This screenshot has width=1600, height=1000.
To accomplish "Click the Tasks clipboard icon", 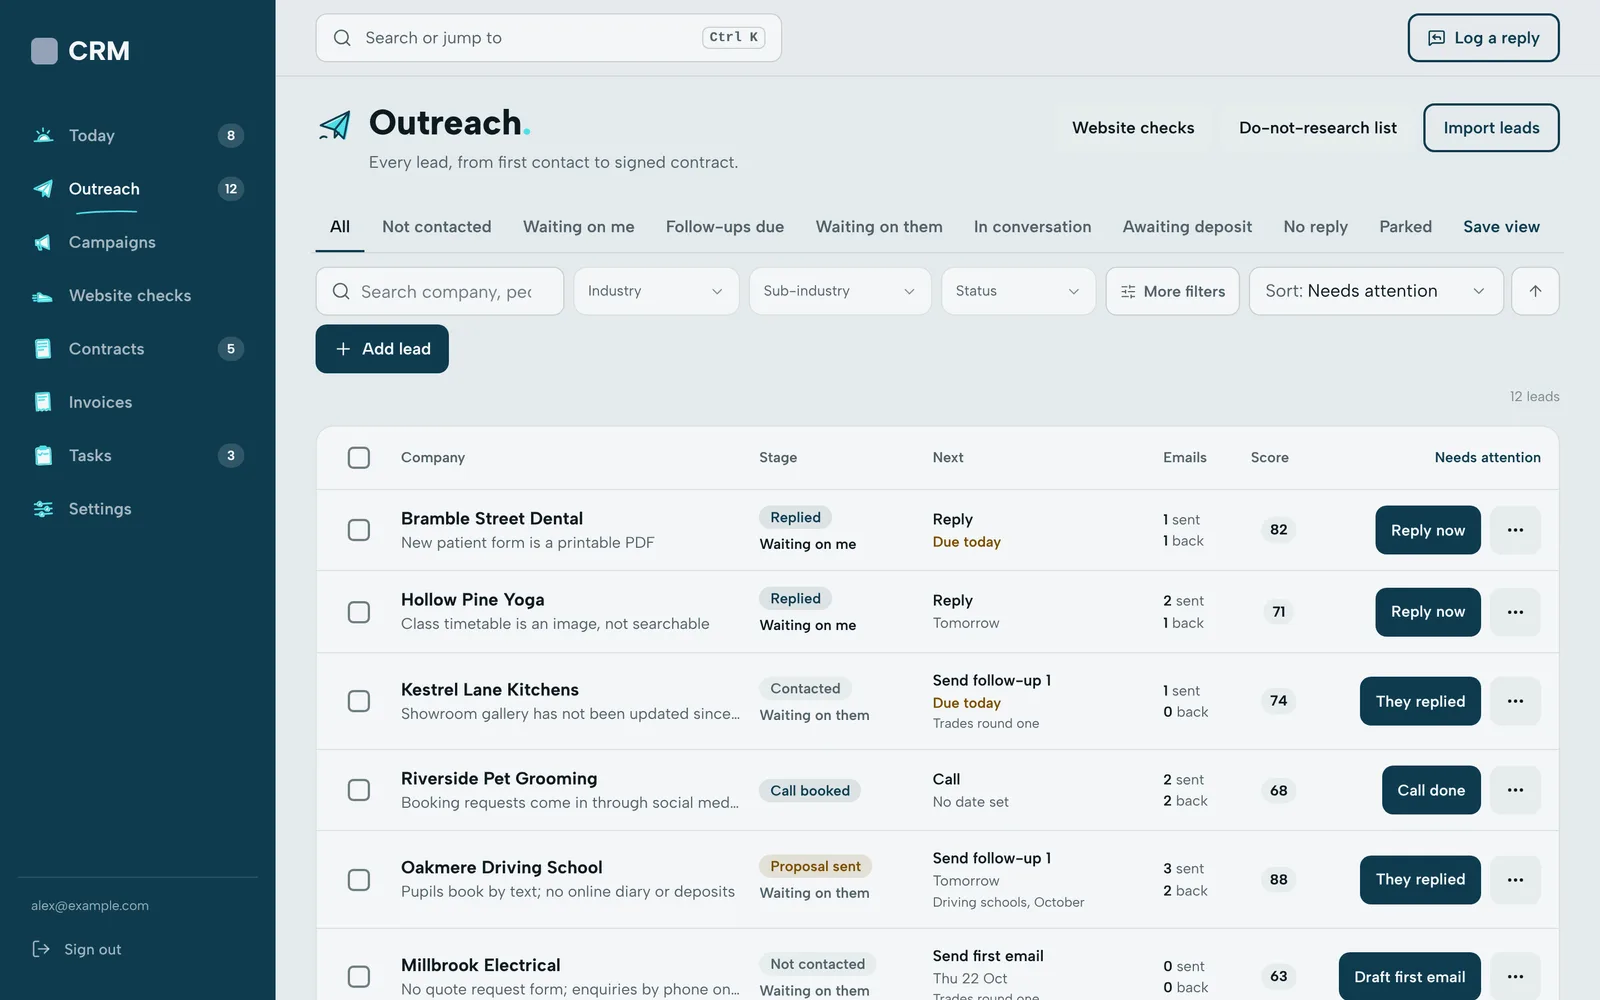I will click(x=43, y=456).
